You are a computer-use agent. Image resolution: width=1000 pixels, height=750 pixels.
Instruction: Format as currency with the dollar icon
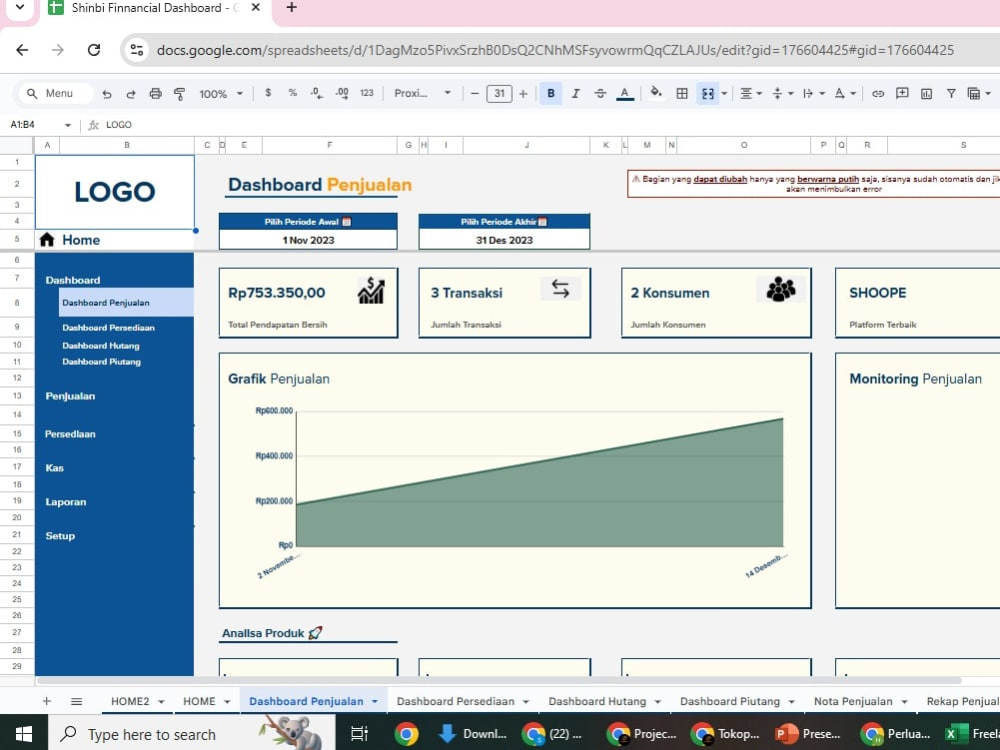(268, 93)
